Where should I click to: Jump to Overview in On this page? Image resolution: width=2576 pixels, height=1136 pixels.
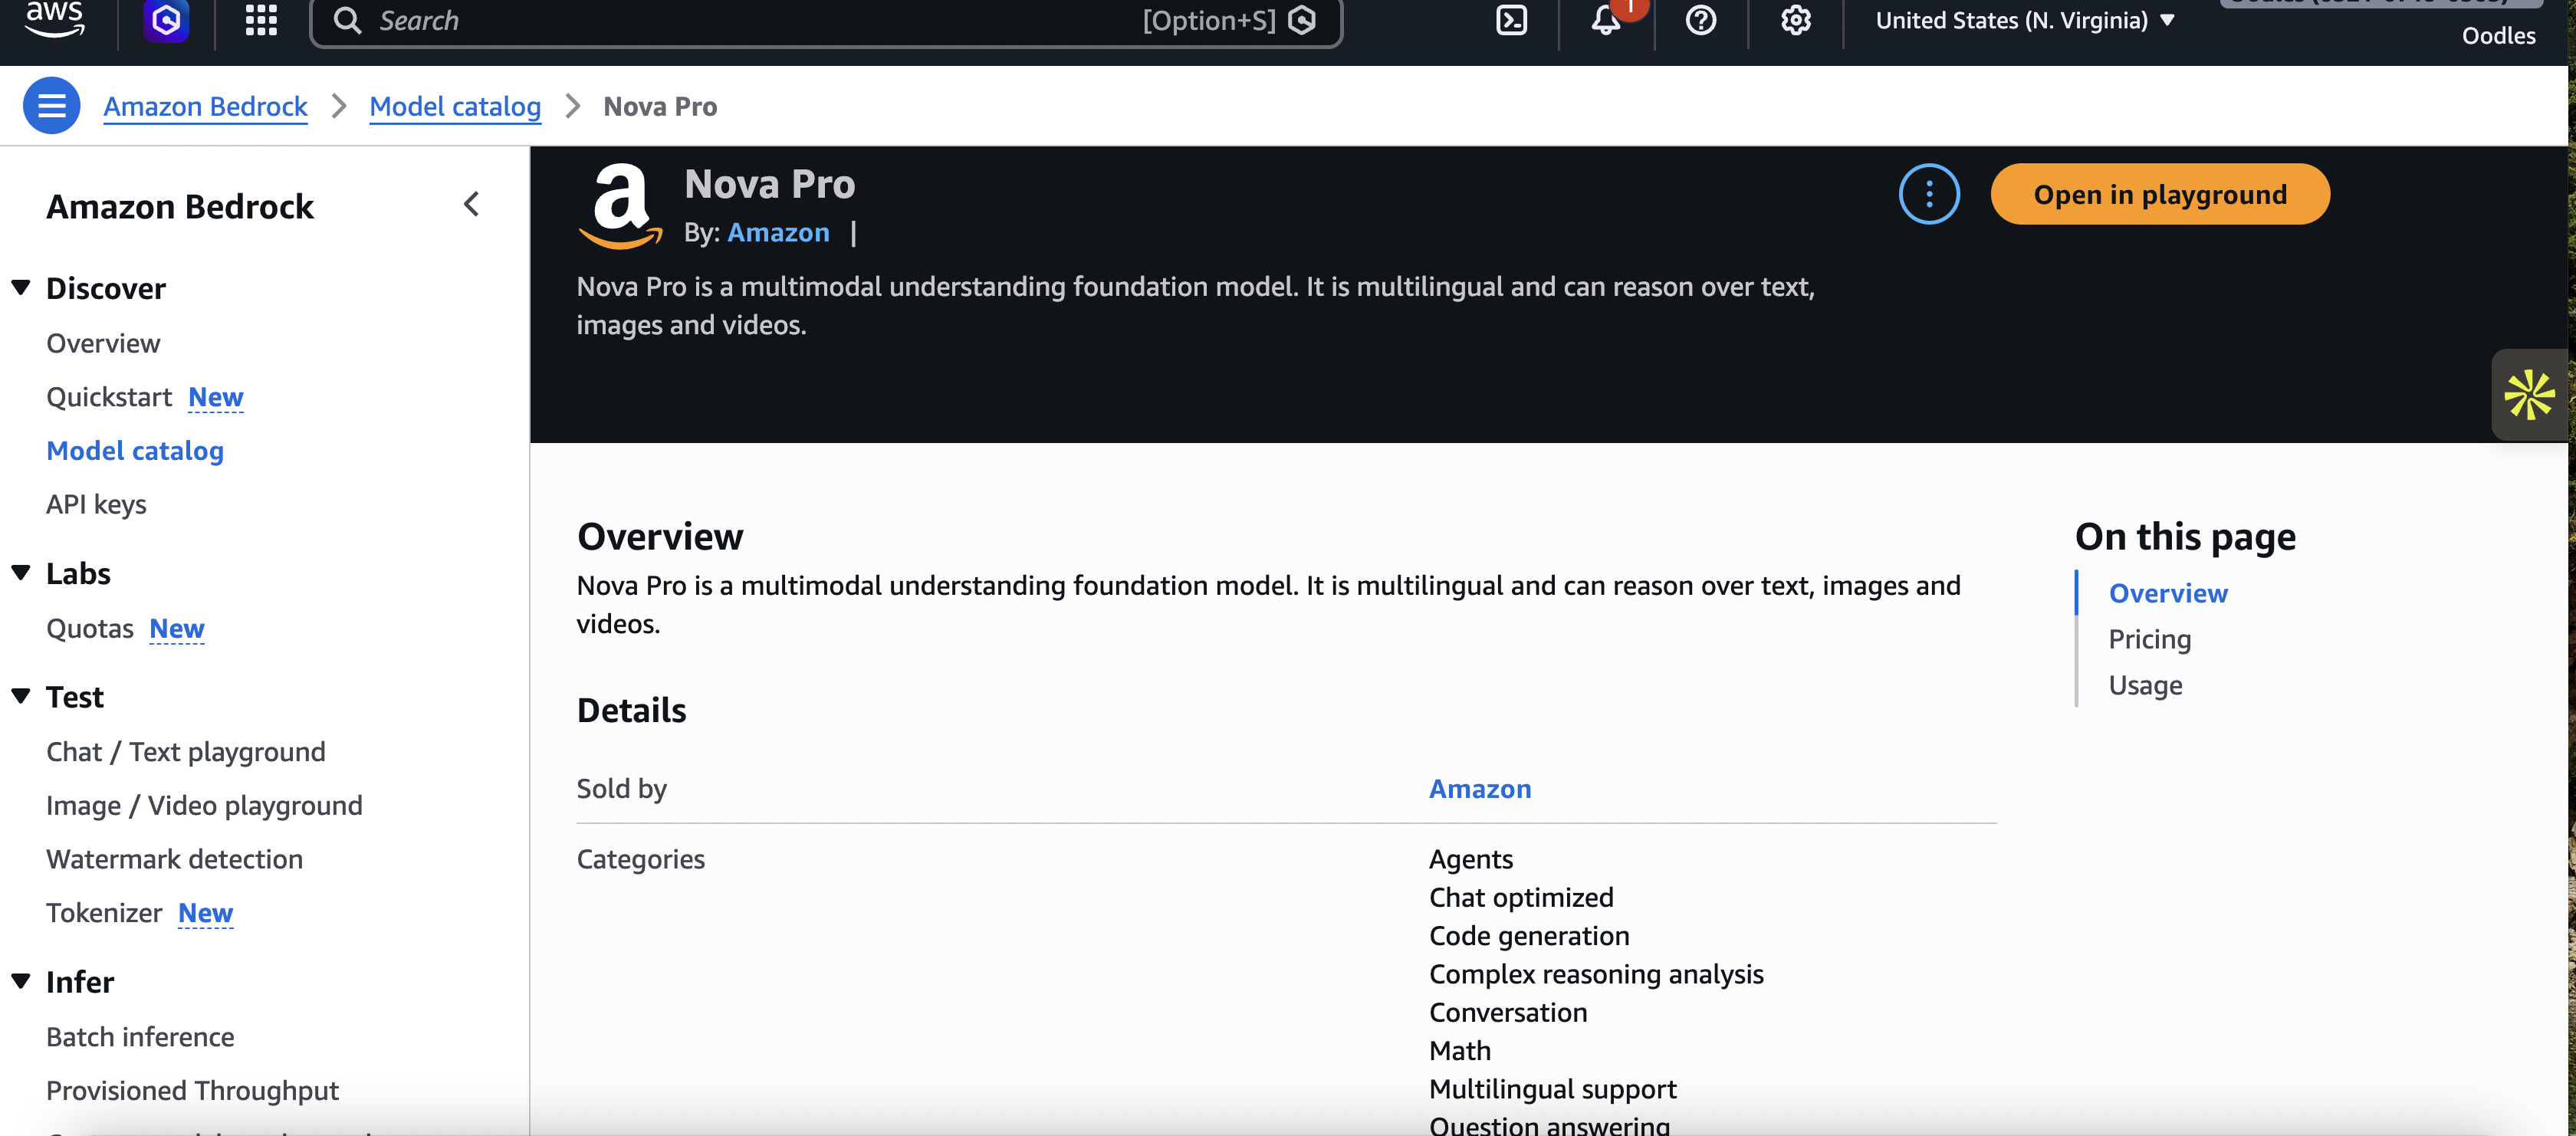[2168, 593]
